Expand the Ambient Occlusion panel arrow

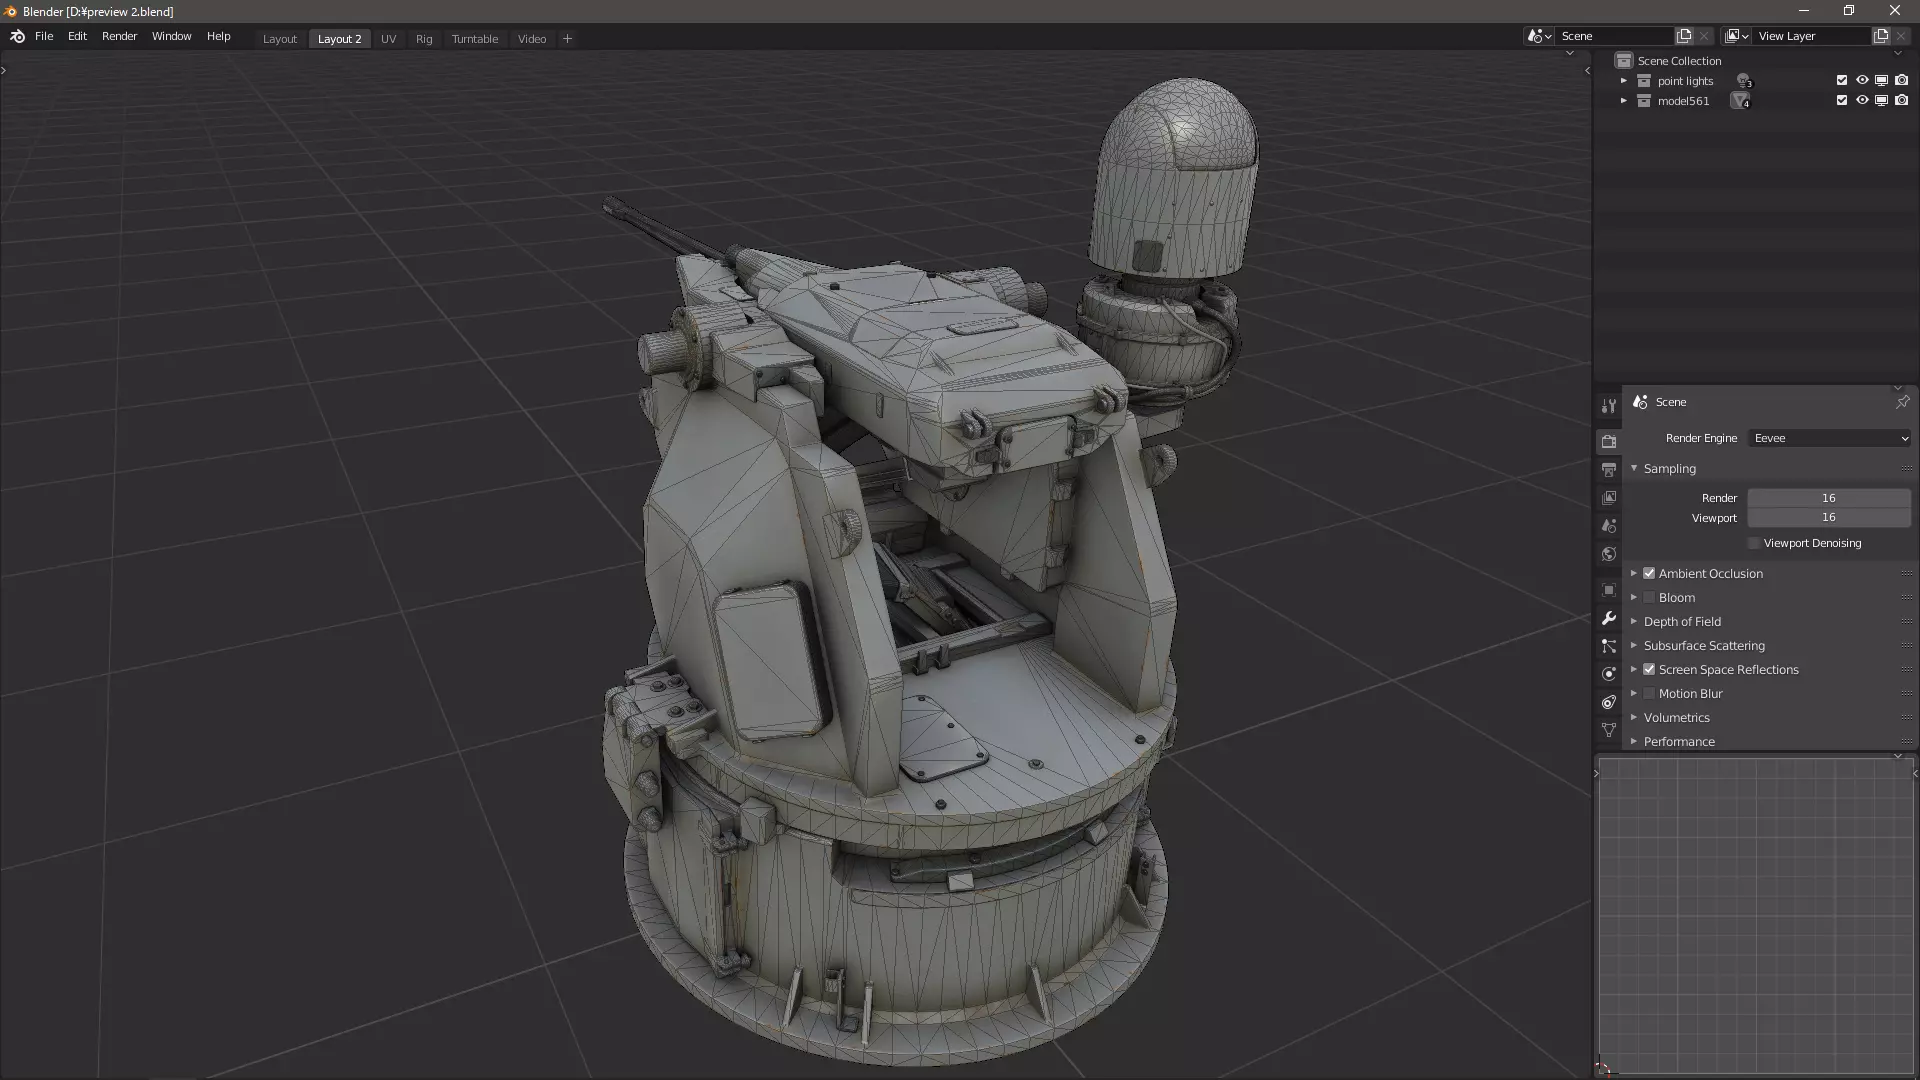1634,573
